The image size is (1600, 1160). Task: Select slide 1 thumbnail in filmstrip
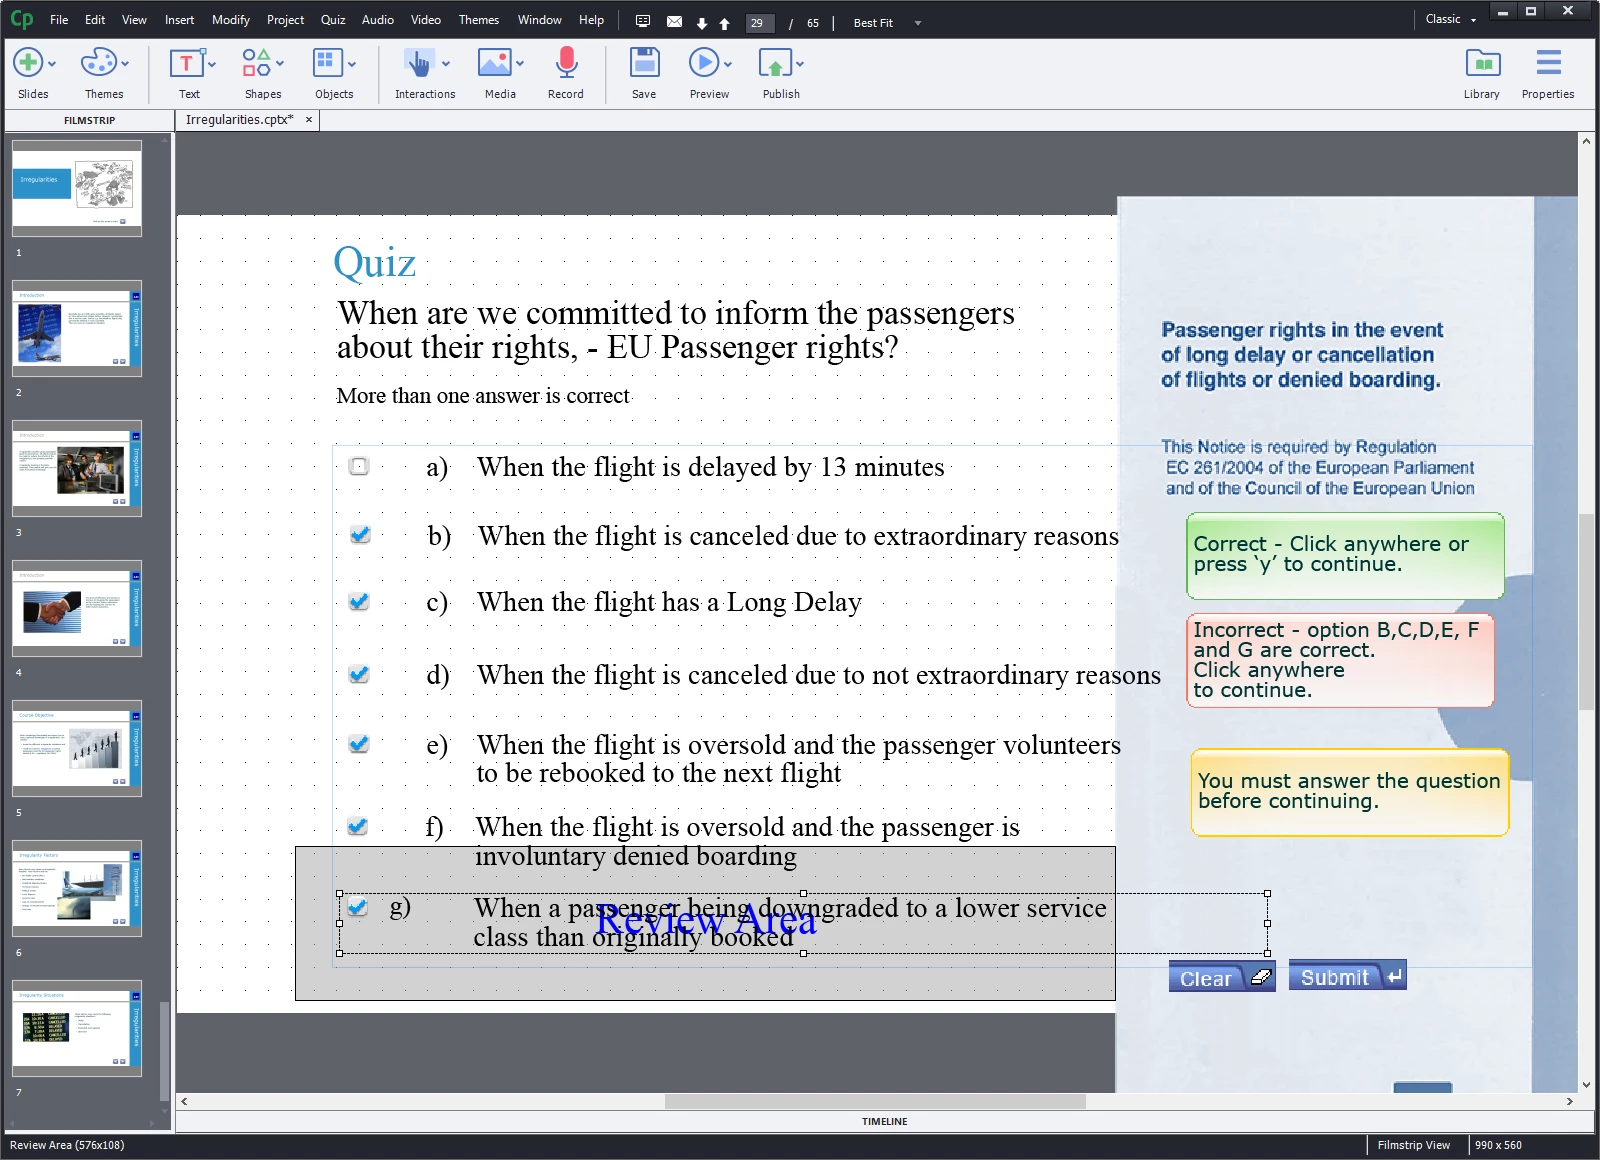tap(77, 188)
